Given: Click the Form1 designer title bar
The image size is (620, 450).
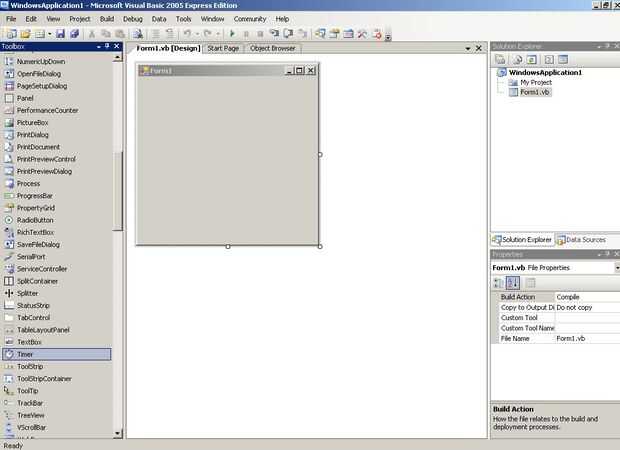Looking at the screenshot, I should click(227, 70).
